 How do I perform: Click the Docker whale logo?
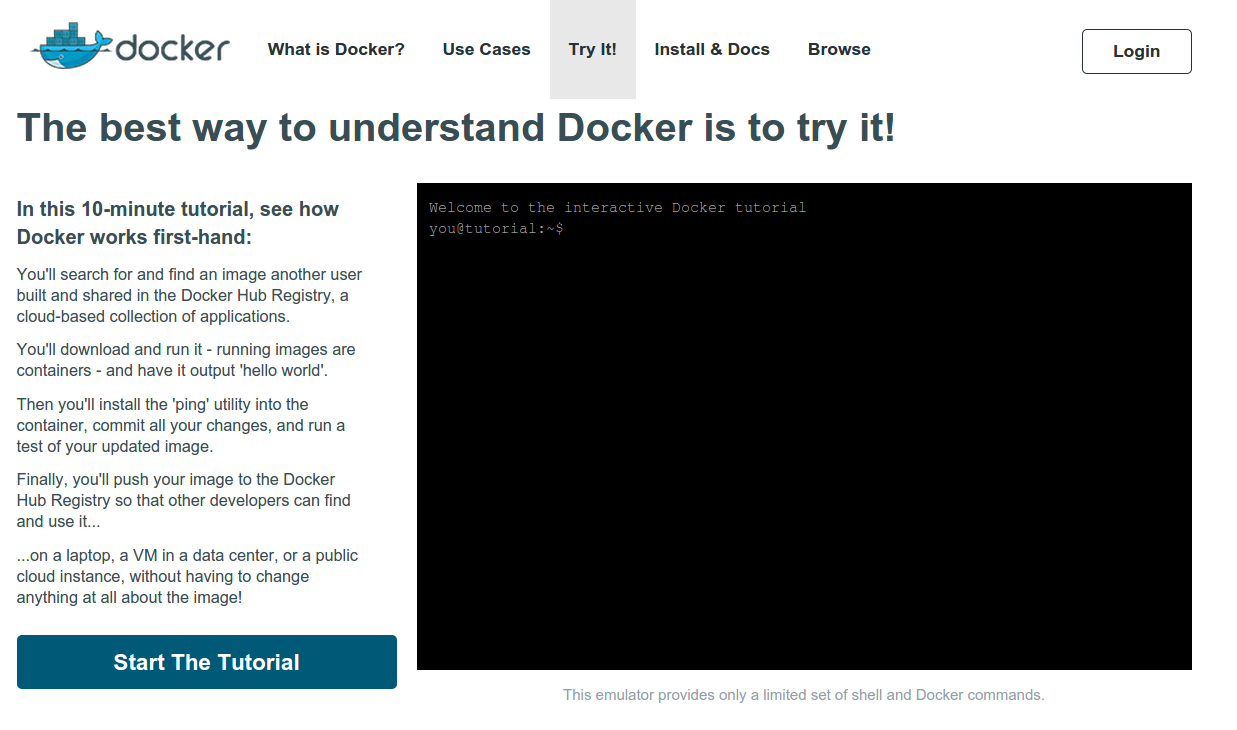click(130, 46)
